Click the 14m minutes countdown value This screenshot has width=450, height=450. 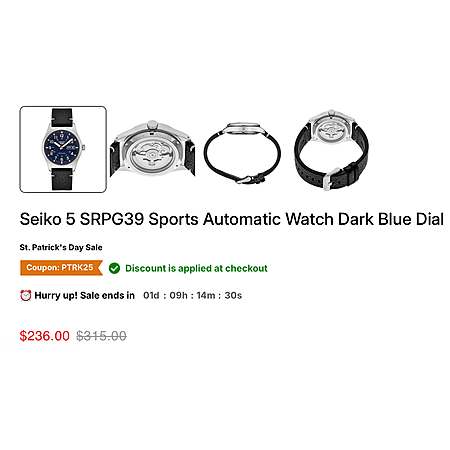click(x=206, y=295)
